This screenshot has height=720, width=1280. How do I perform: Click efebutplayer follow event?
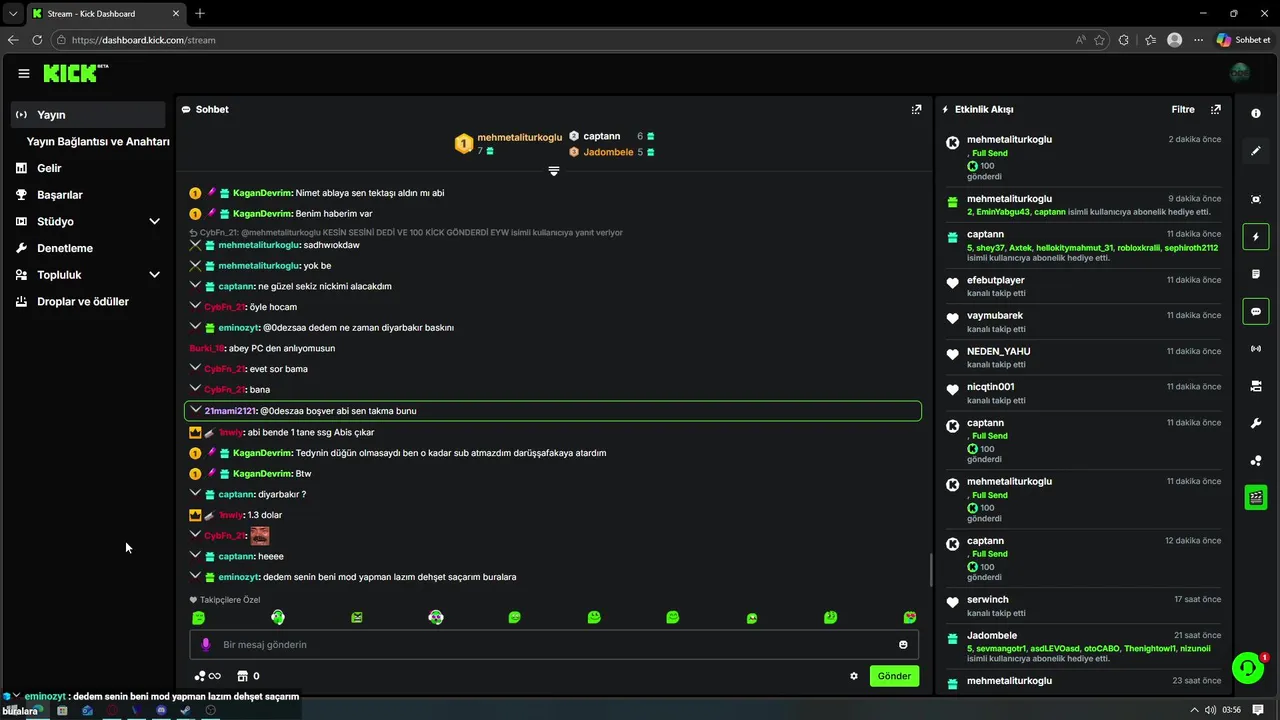1083,286
